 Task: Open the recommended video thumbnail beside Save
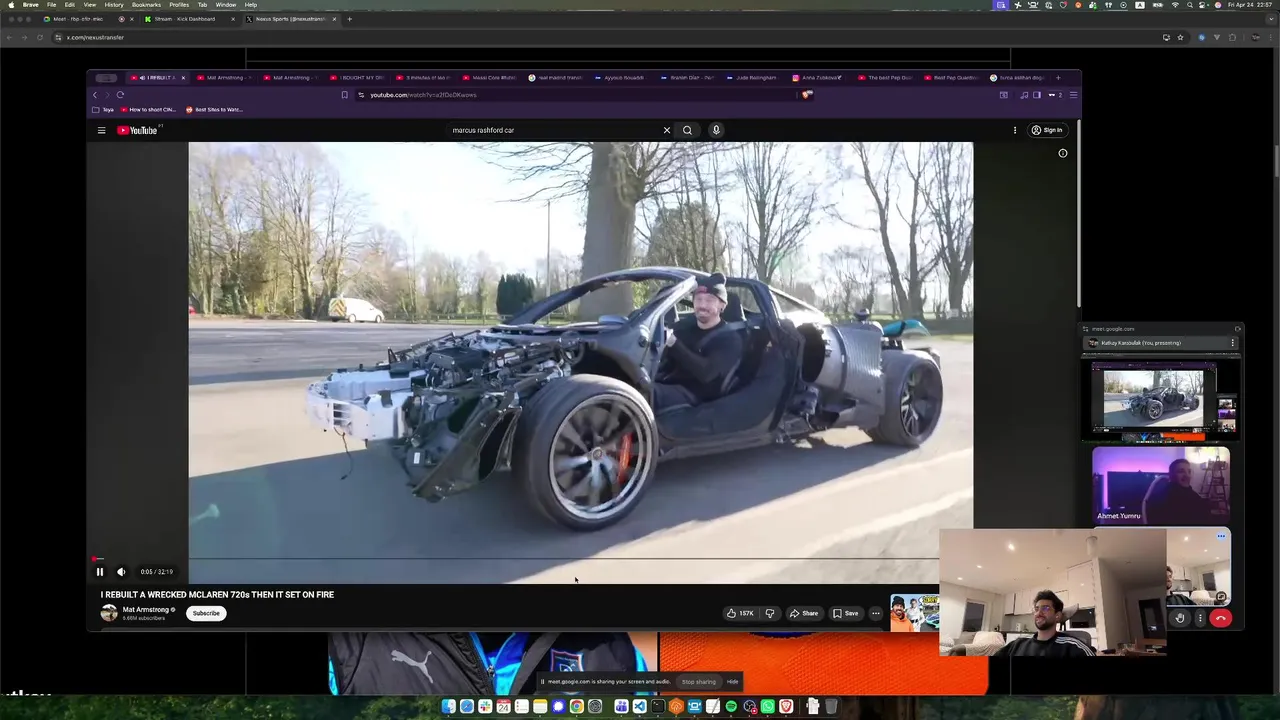(914, 613)
